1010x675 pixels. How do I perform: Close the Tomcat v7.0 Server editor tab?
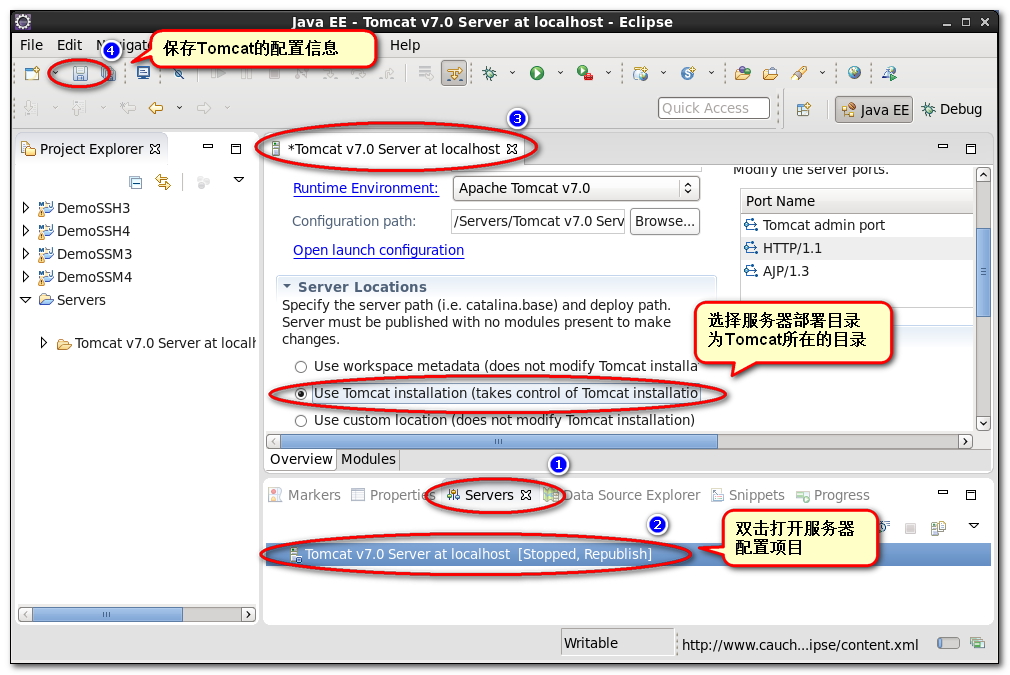[512, 149]
